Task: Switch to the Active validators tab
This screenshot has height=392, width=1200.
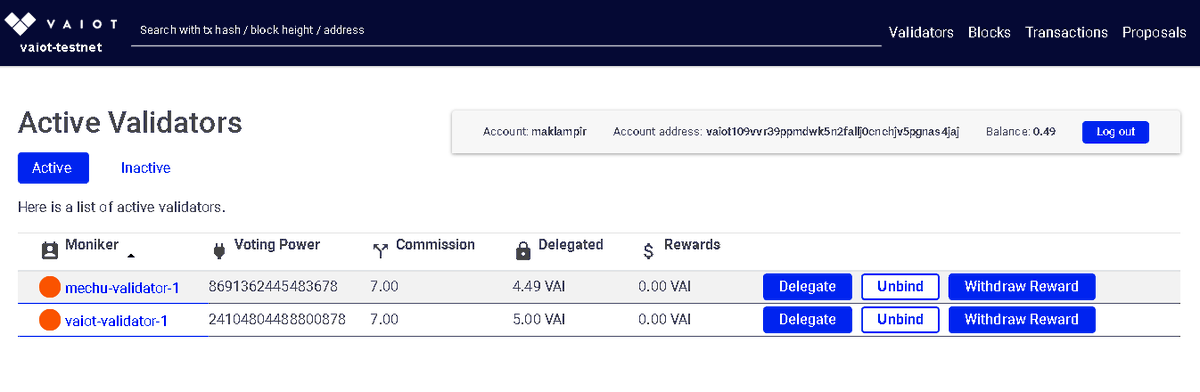Action: tap(53, 168)
